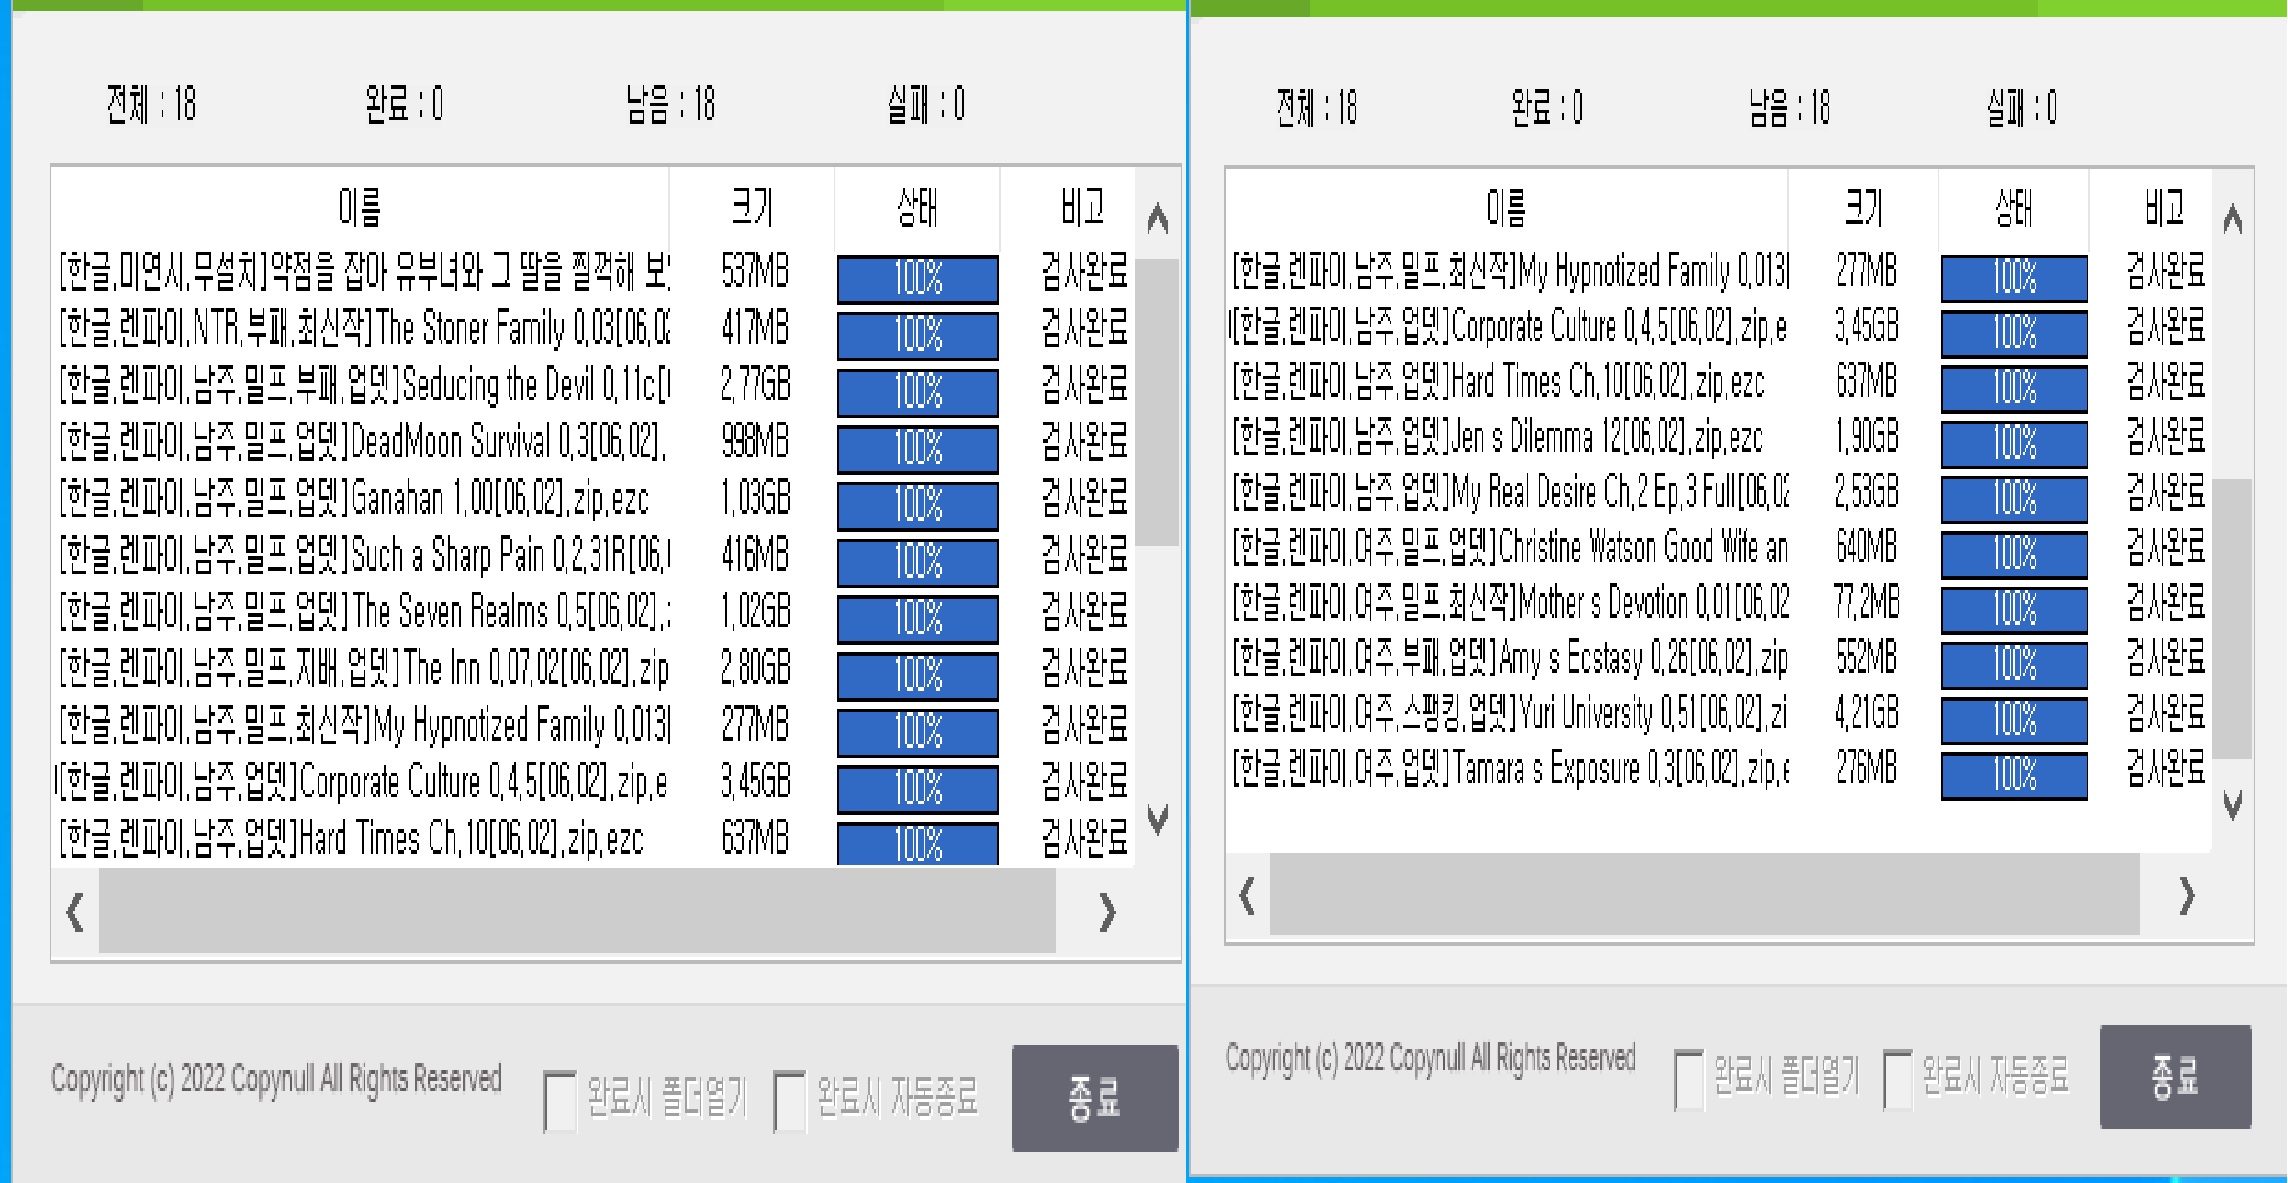Click scroll-down arrow in left window list
The height and width of the screenshot is (1183, 2288).
[x=1158, y=819]
